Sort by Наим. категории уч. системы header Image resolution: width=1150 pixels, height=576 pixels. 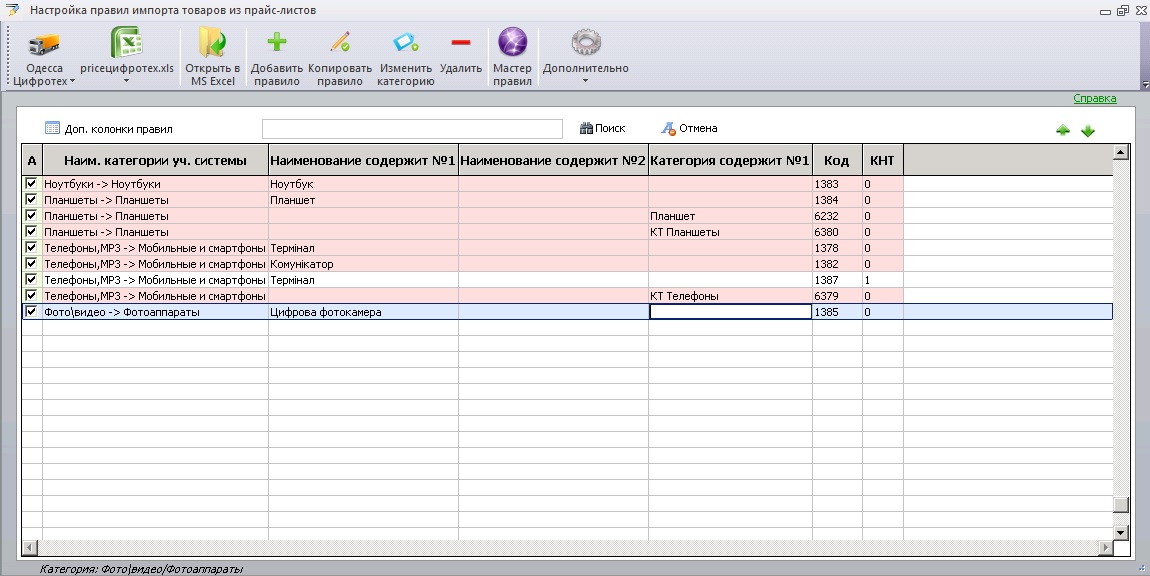coord(155,161)
